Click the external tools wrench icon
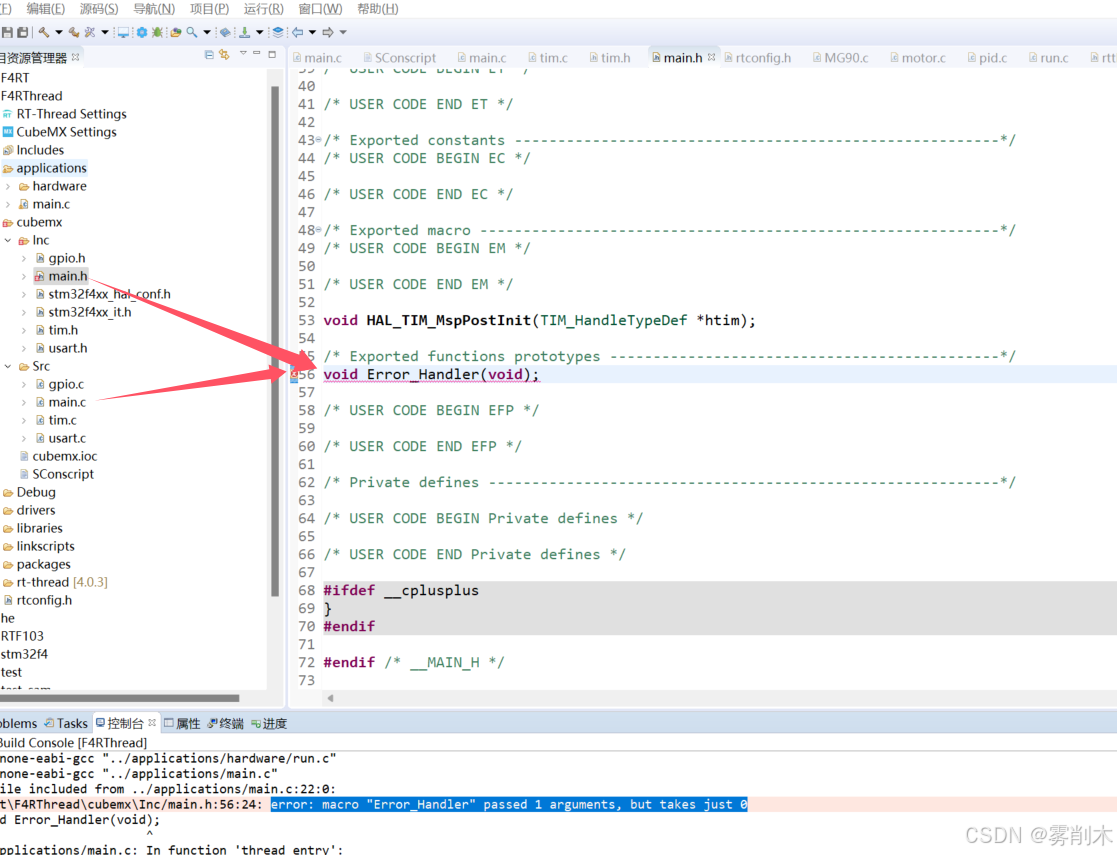 tap(90, 31)
